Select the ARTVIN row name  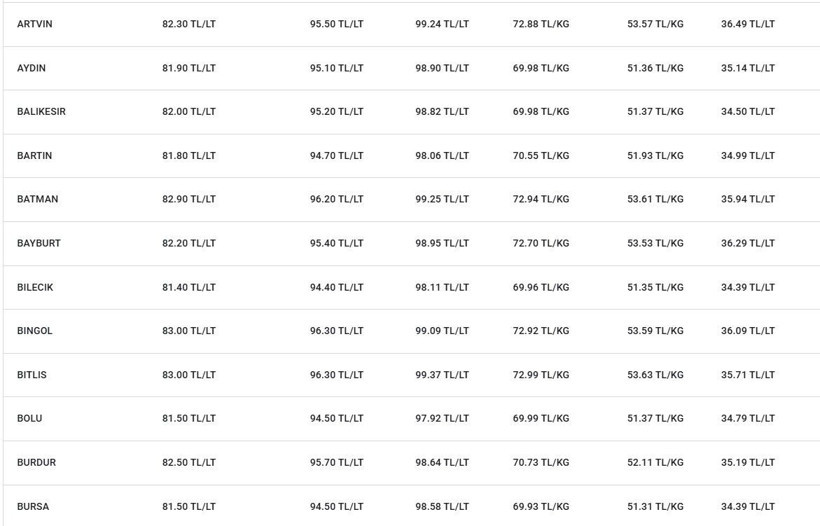[x=35, y=24]
